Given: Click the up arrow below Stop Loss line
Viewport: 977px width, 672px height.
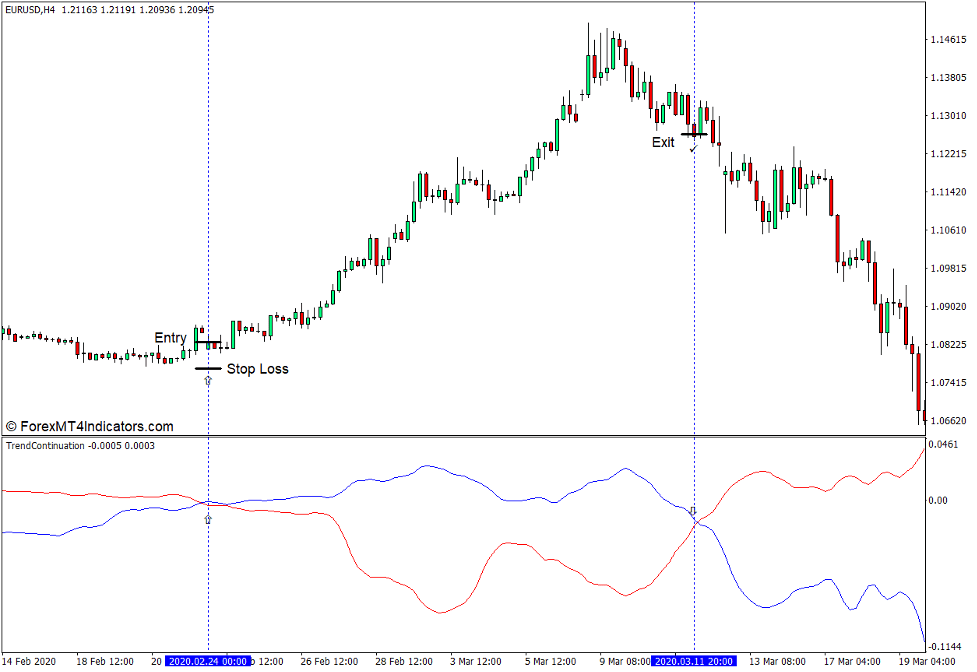Looking at the screenshot, I should tap(208, 381).
